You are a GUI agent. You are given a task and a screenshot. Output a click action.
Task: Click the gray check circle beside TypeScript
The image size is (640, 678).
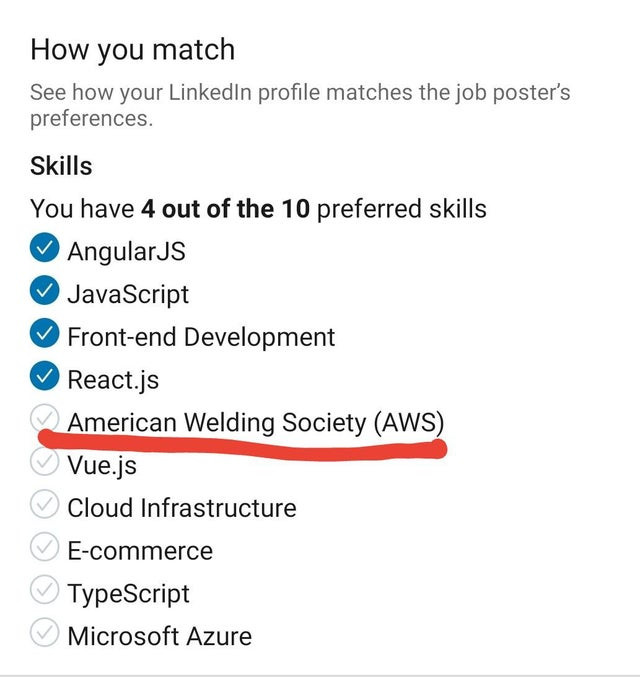tap(45, 589)
